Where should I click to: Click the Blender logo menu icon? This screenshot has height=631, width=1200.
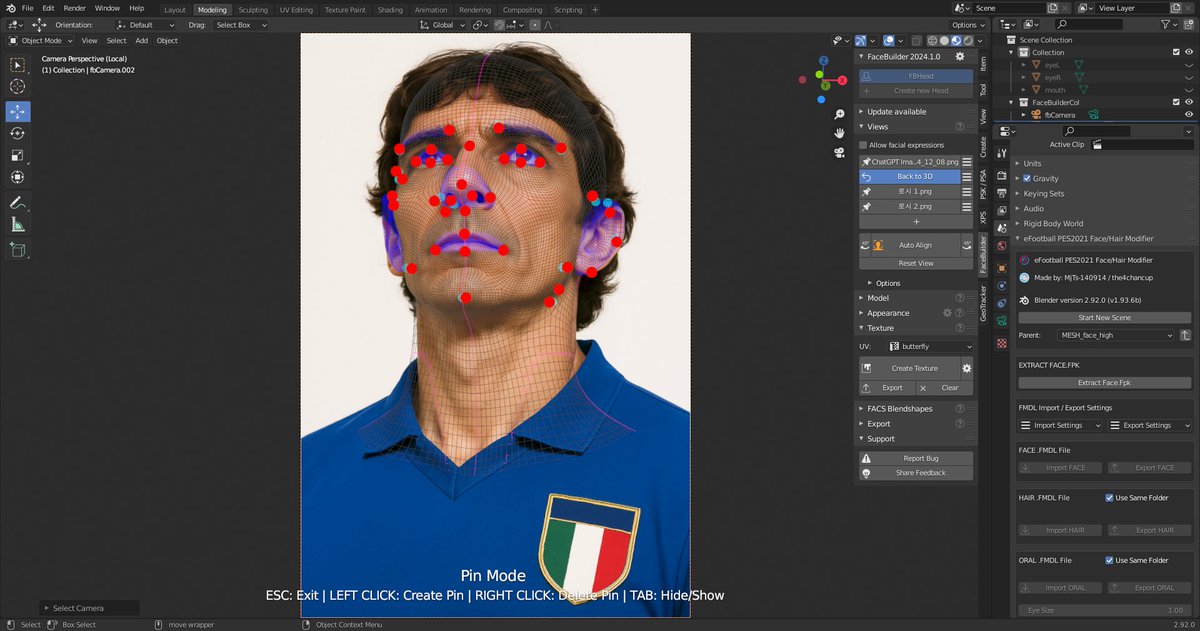pyautogui.click(x=9, y=8)
